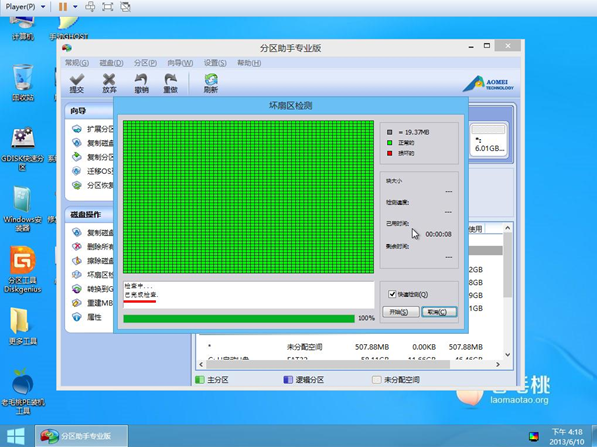The image size is (597, 447).
Task: Click the green 100% progress bar
Action: click(x=239, y=318)
